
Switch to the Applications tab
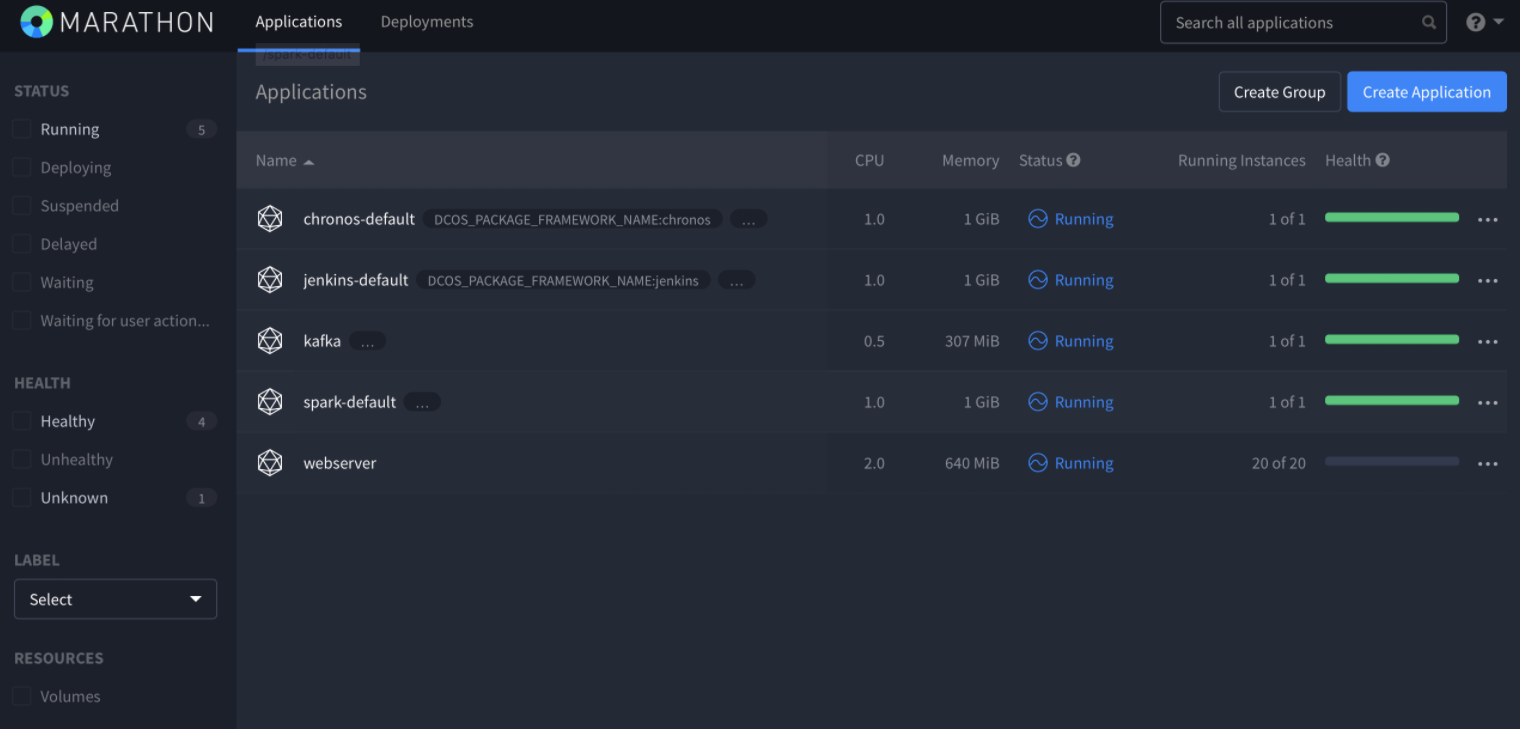[x=298, y=22]
